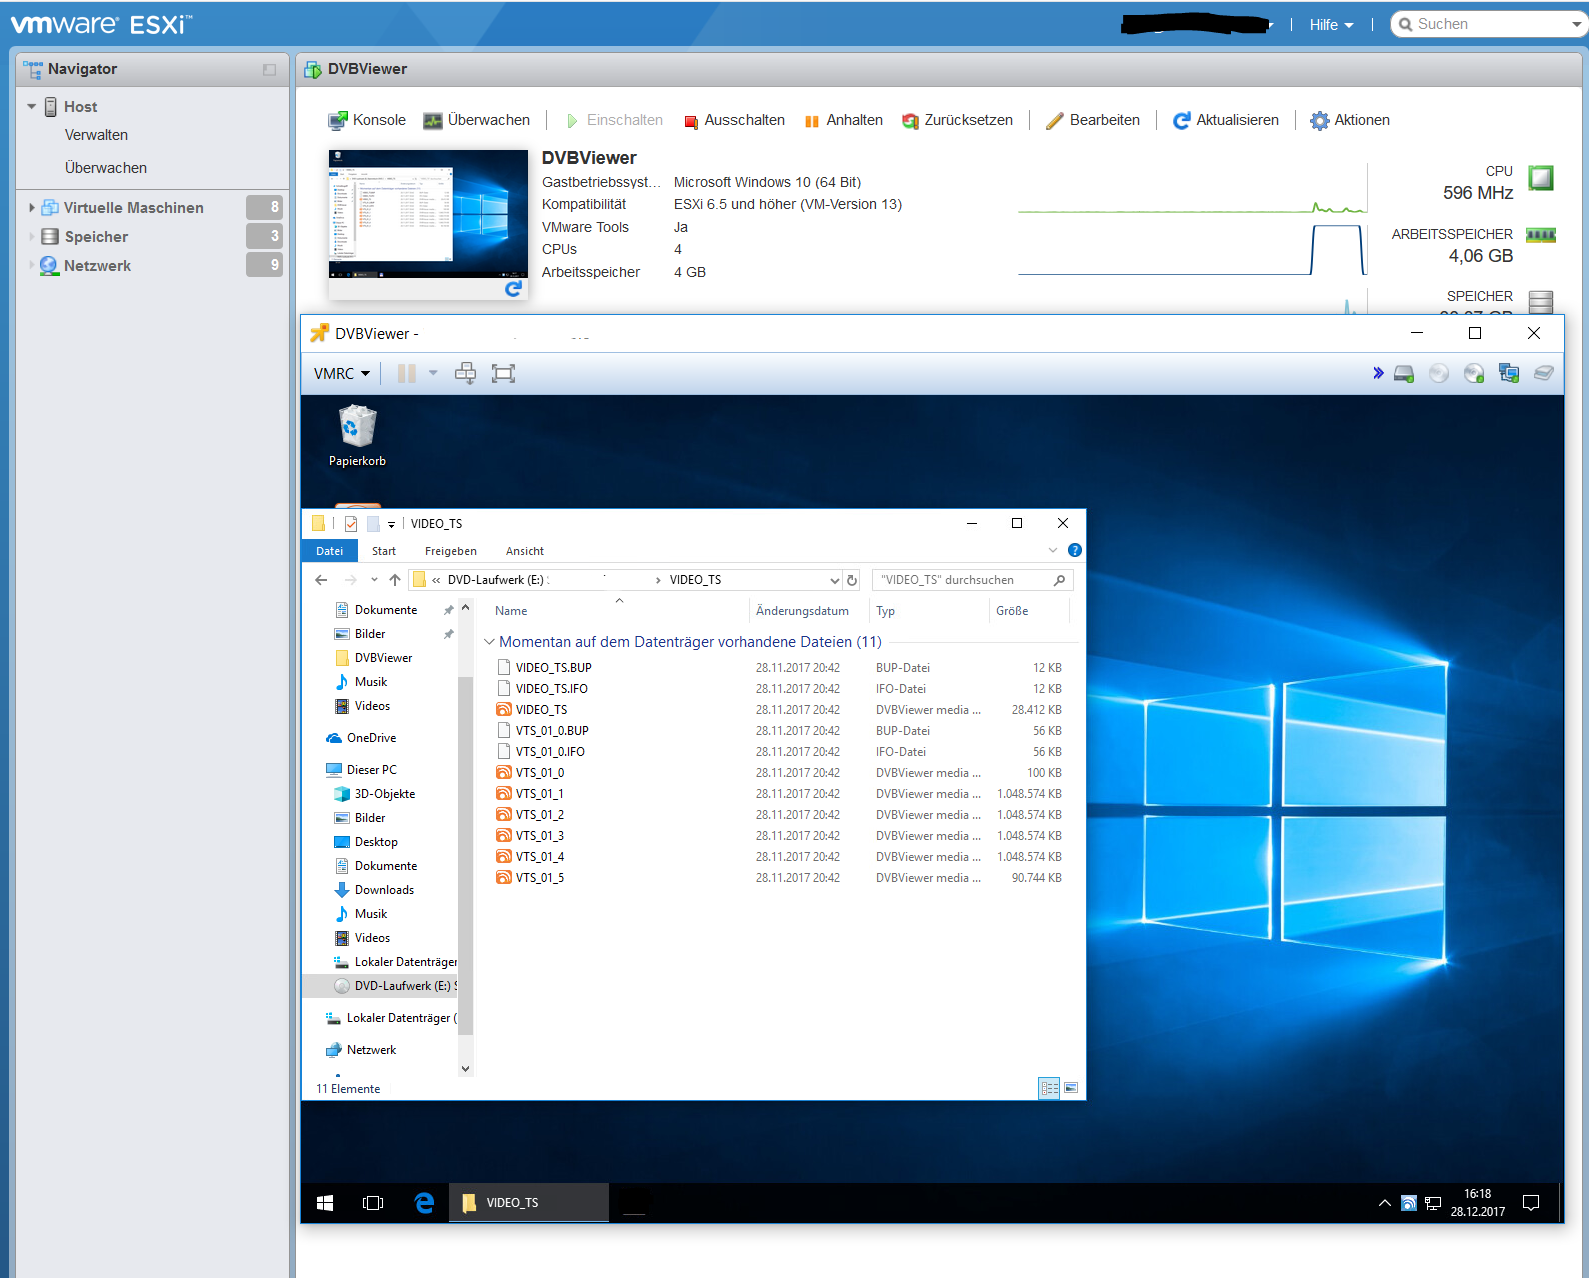Click the VIDEO_TS durchsuchen search box
This screenshot has height=1278, width=1589.
coord(972,580)
